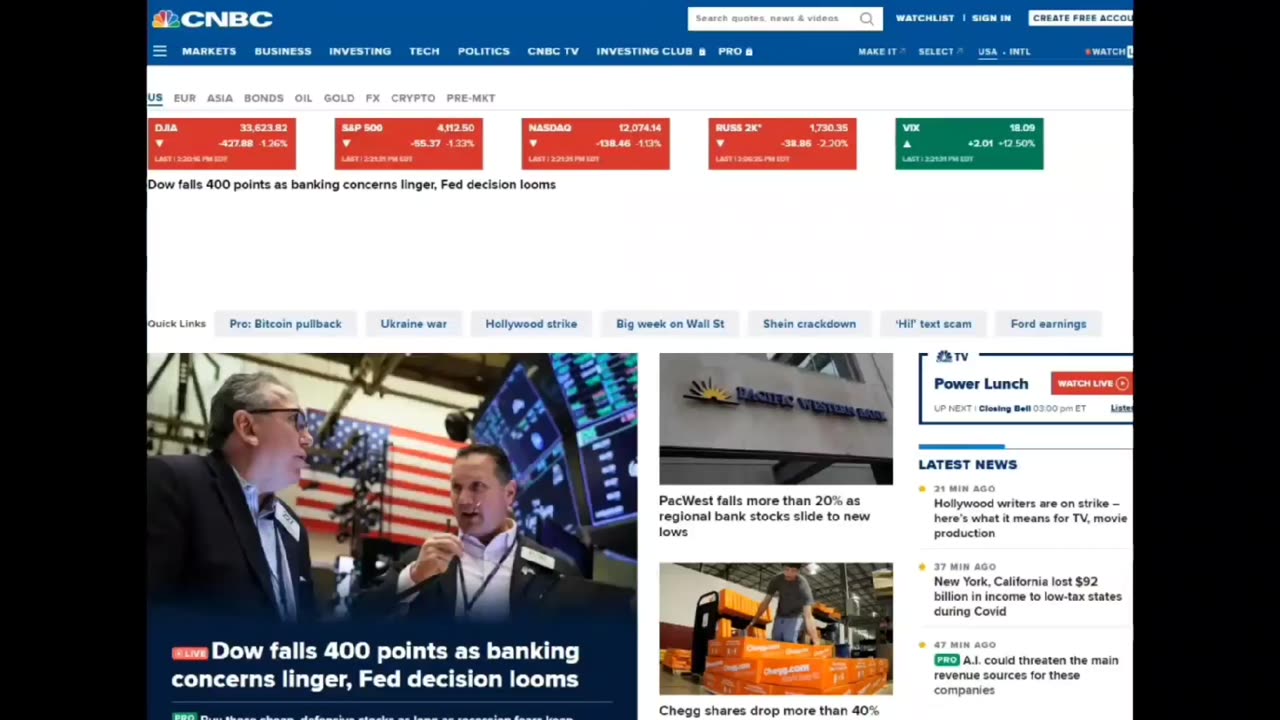Open the CNBC TV menu
Image resolution: width=1280 pixels, height=720 pixels.
553,51
